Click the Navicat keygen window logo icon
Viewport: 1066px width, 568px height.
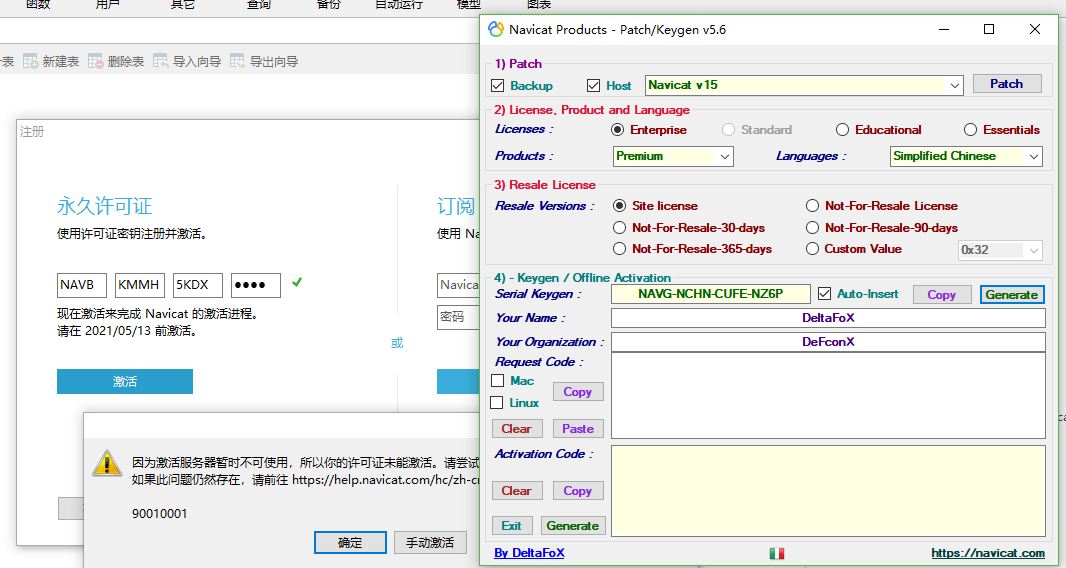click(x=496, y=29)
